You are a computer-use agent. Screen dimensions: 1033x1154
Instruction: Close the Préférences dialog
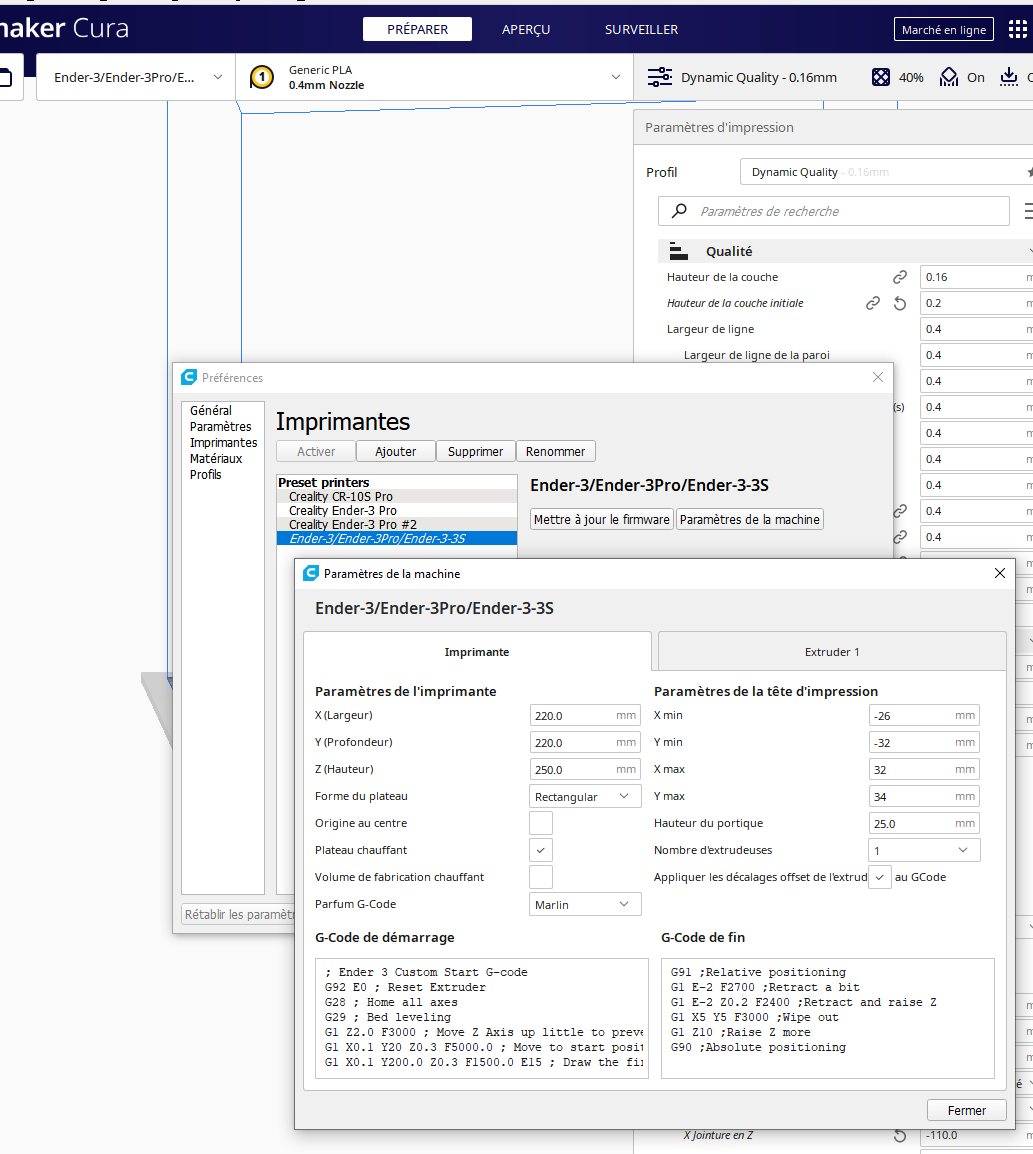878,377
